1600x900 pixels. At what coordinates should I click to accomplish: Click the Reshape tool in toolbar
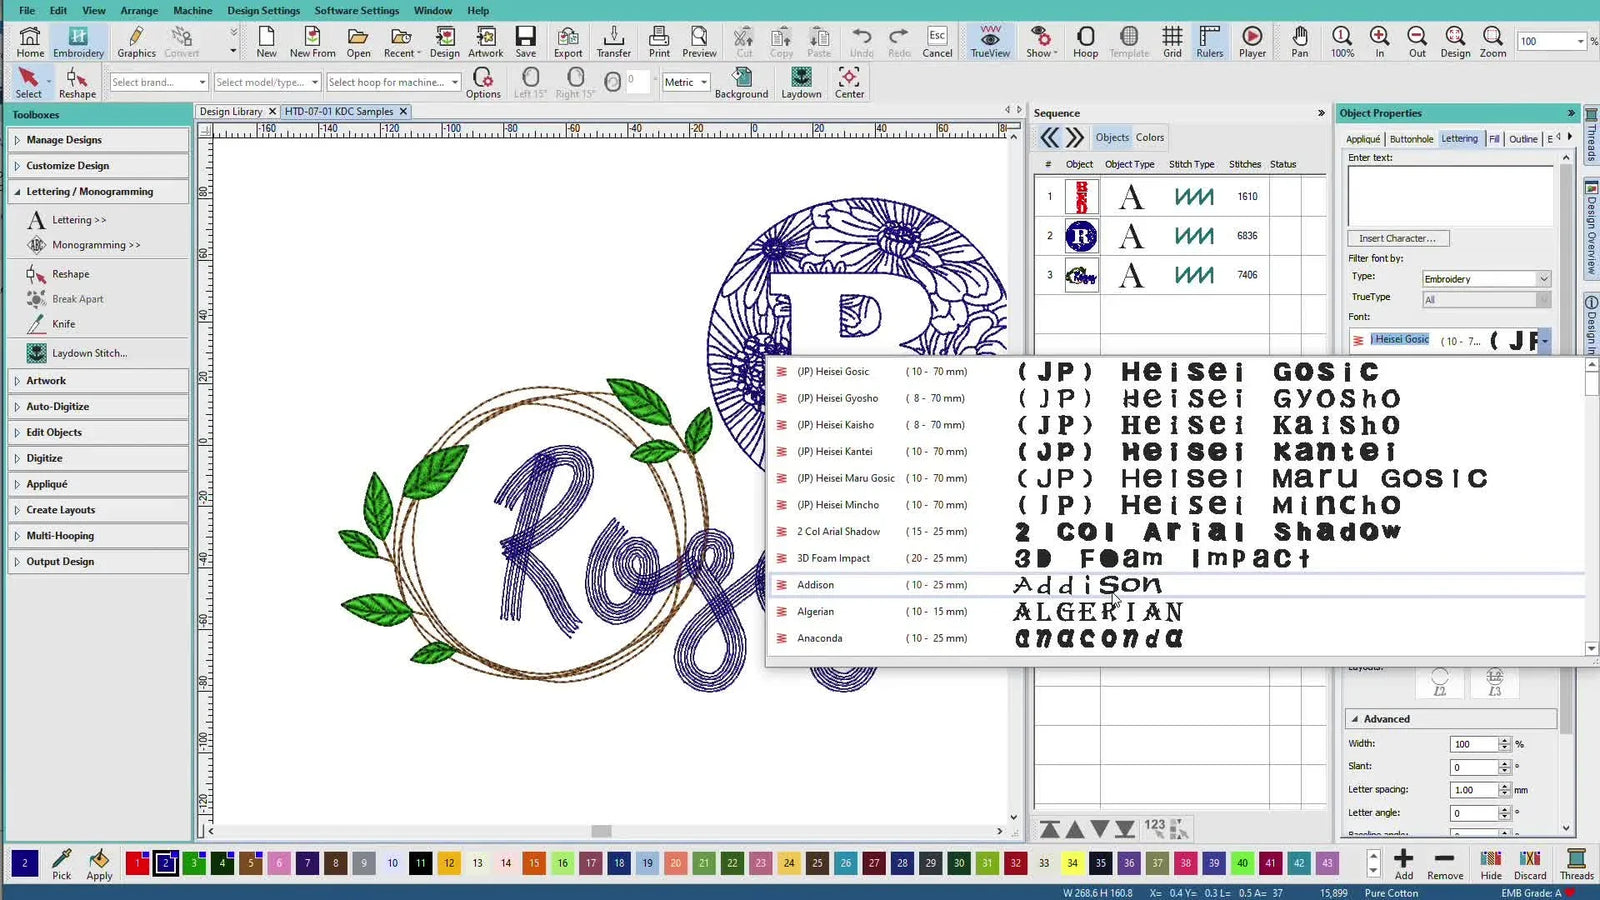coord(77,82)
